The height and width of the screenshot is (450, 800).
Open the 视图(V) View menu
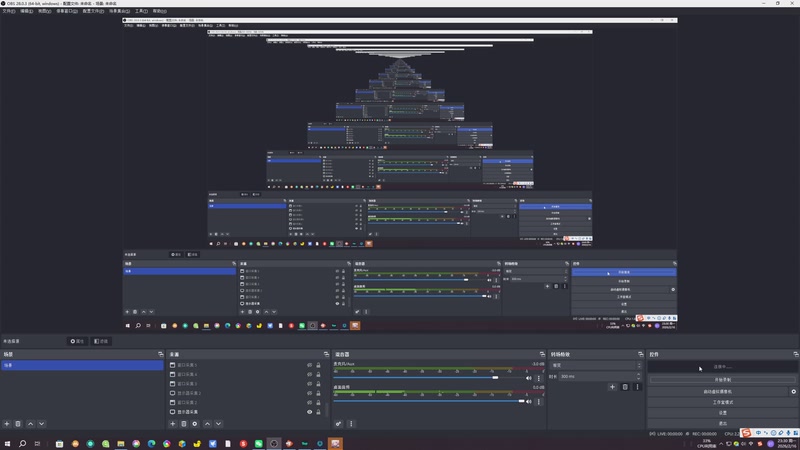[x=44, y=11]
